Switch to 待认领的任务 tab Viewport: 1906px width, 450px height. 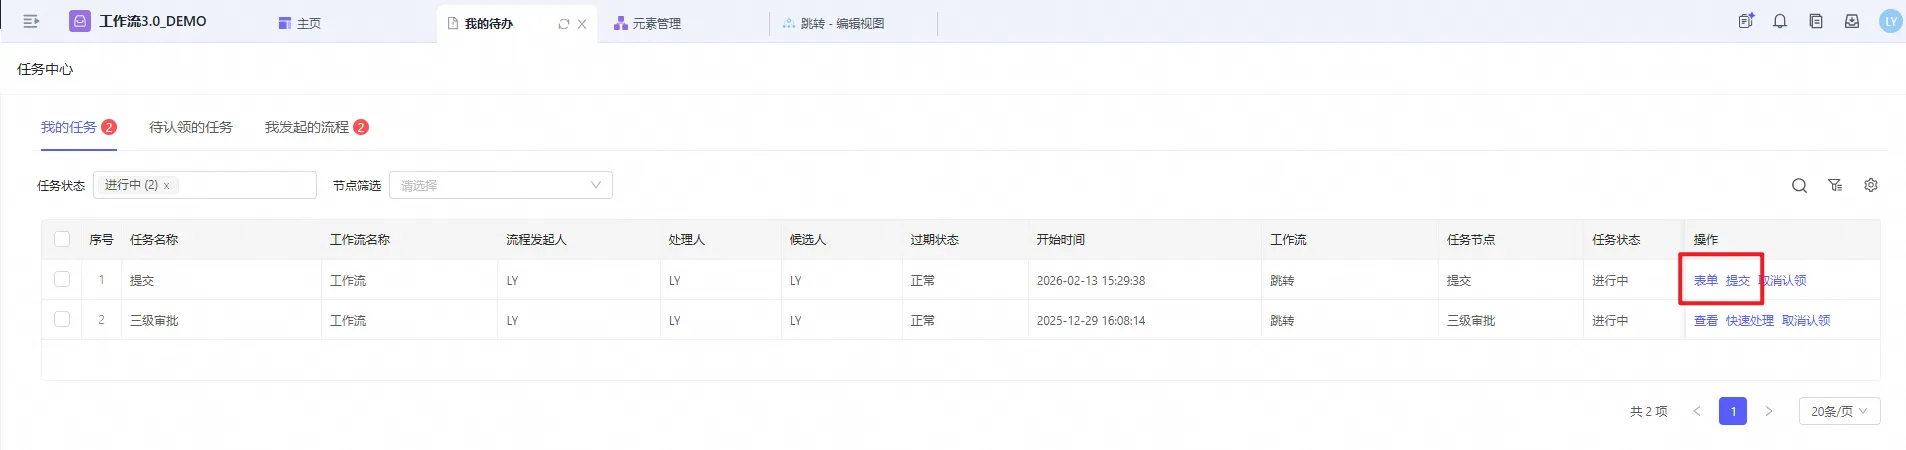pos(190,127)
